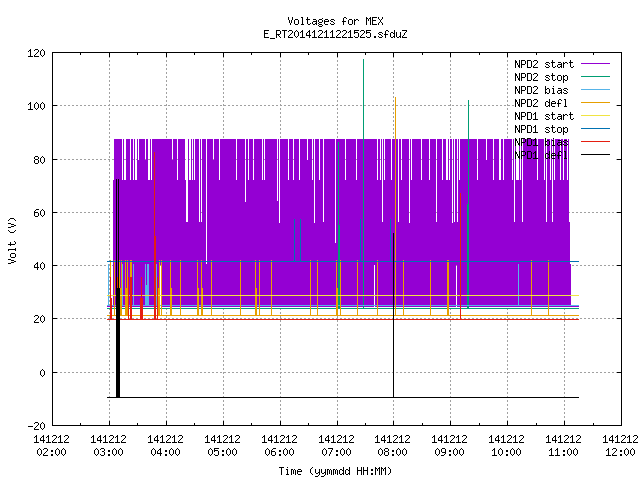
Task: Click the dark blue NPD1 stop legend line
Action: pyautogui.click(x=595, y=129)
